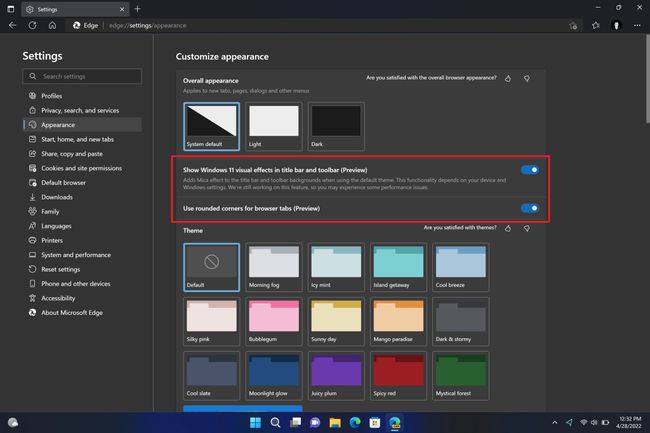Screen dimensions: 650x433
Task: Select Appearance in settings sidebar
Action: (82, 125)
